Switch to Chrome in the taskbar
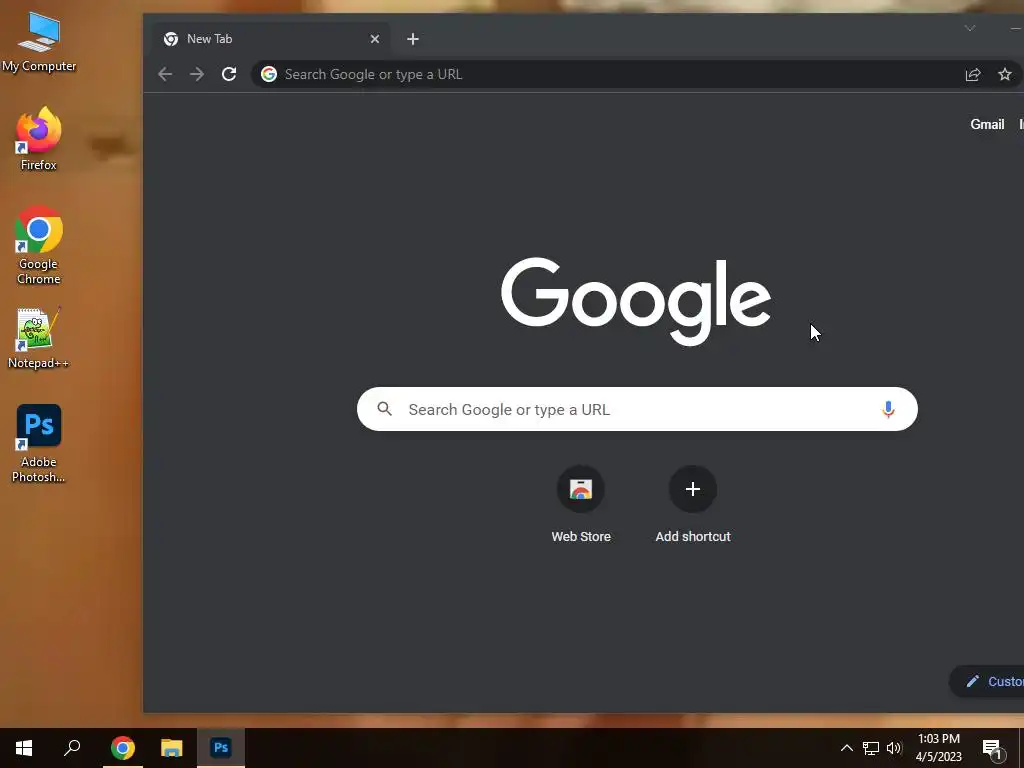 123,748
